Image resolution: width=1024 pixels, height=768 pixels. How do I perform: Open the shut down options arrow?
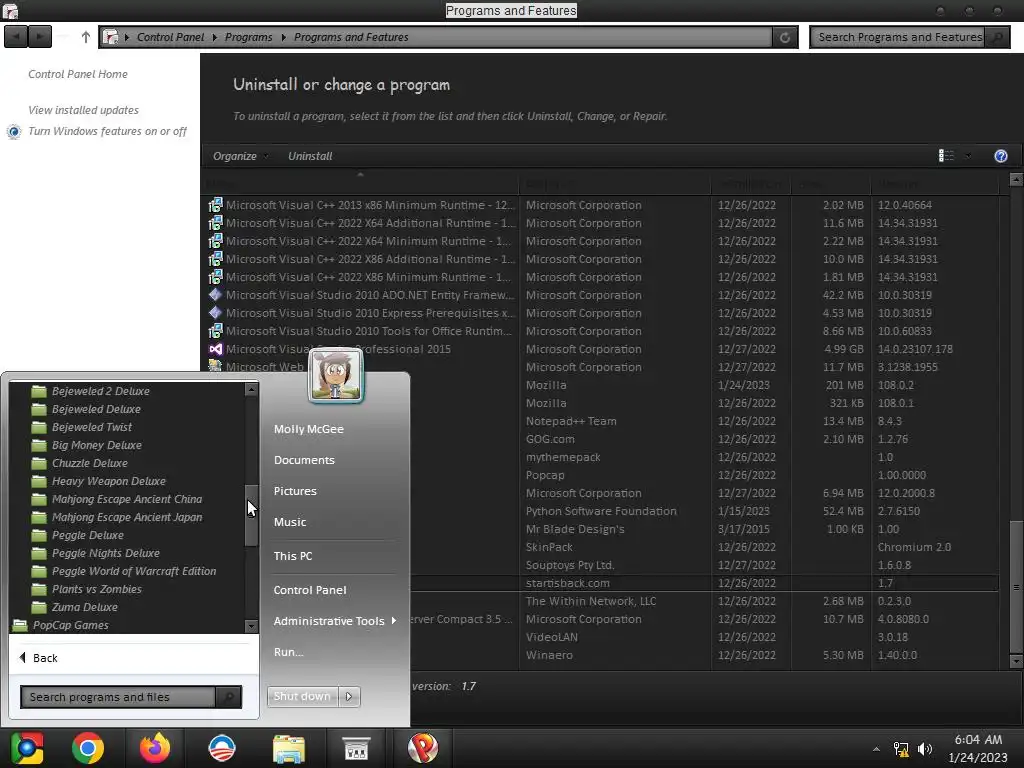[349, 696]
